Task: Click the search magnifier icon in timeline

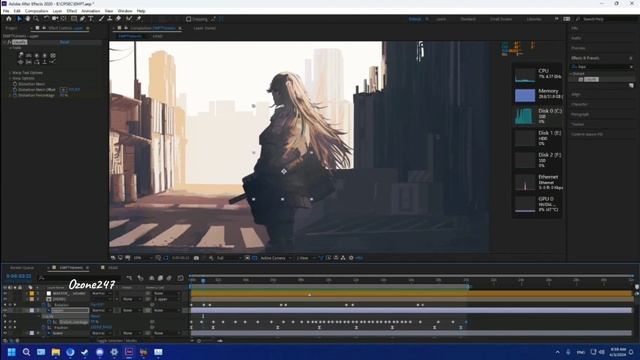Action: click(x=42, y=278)
